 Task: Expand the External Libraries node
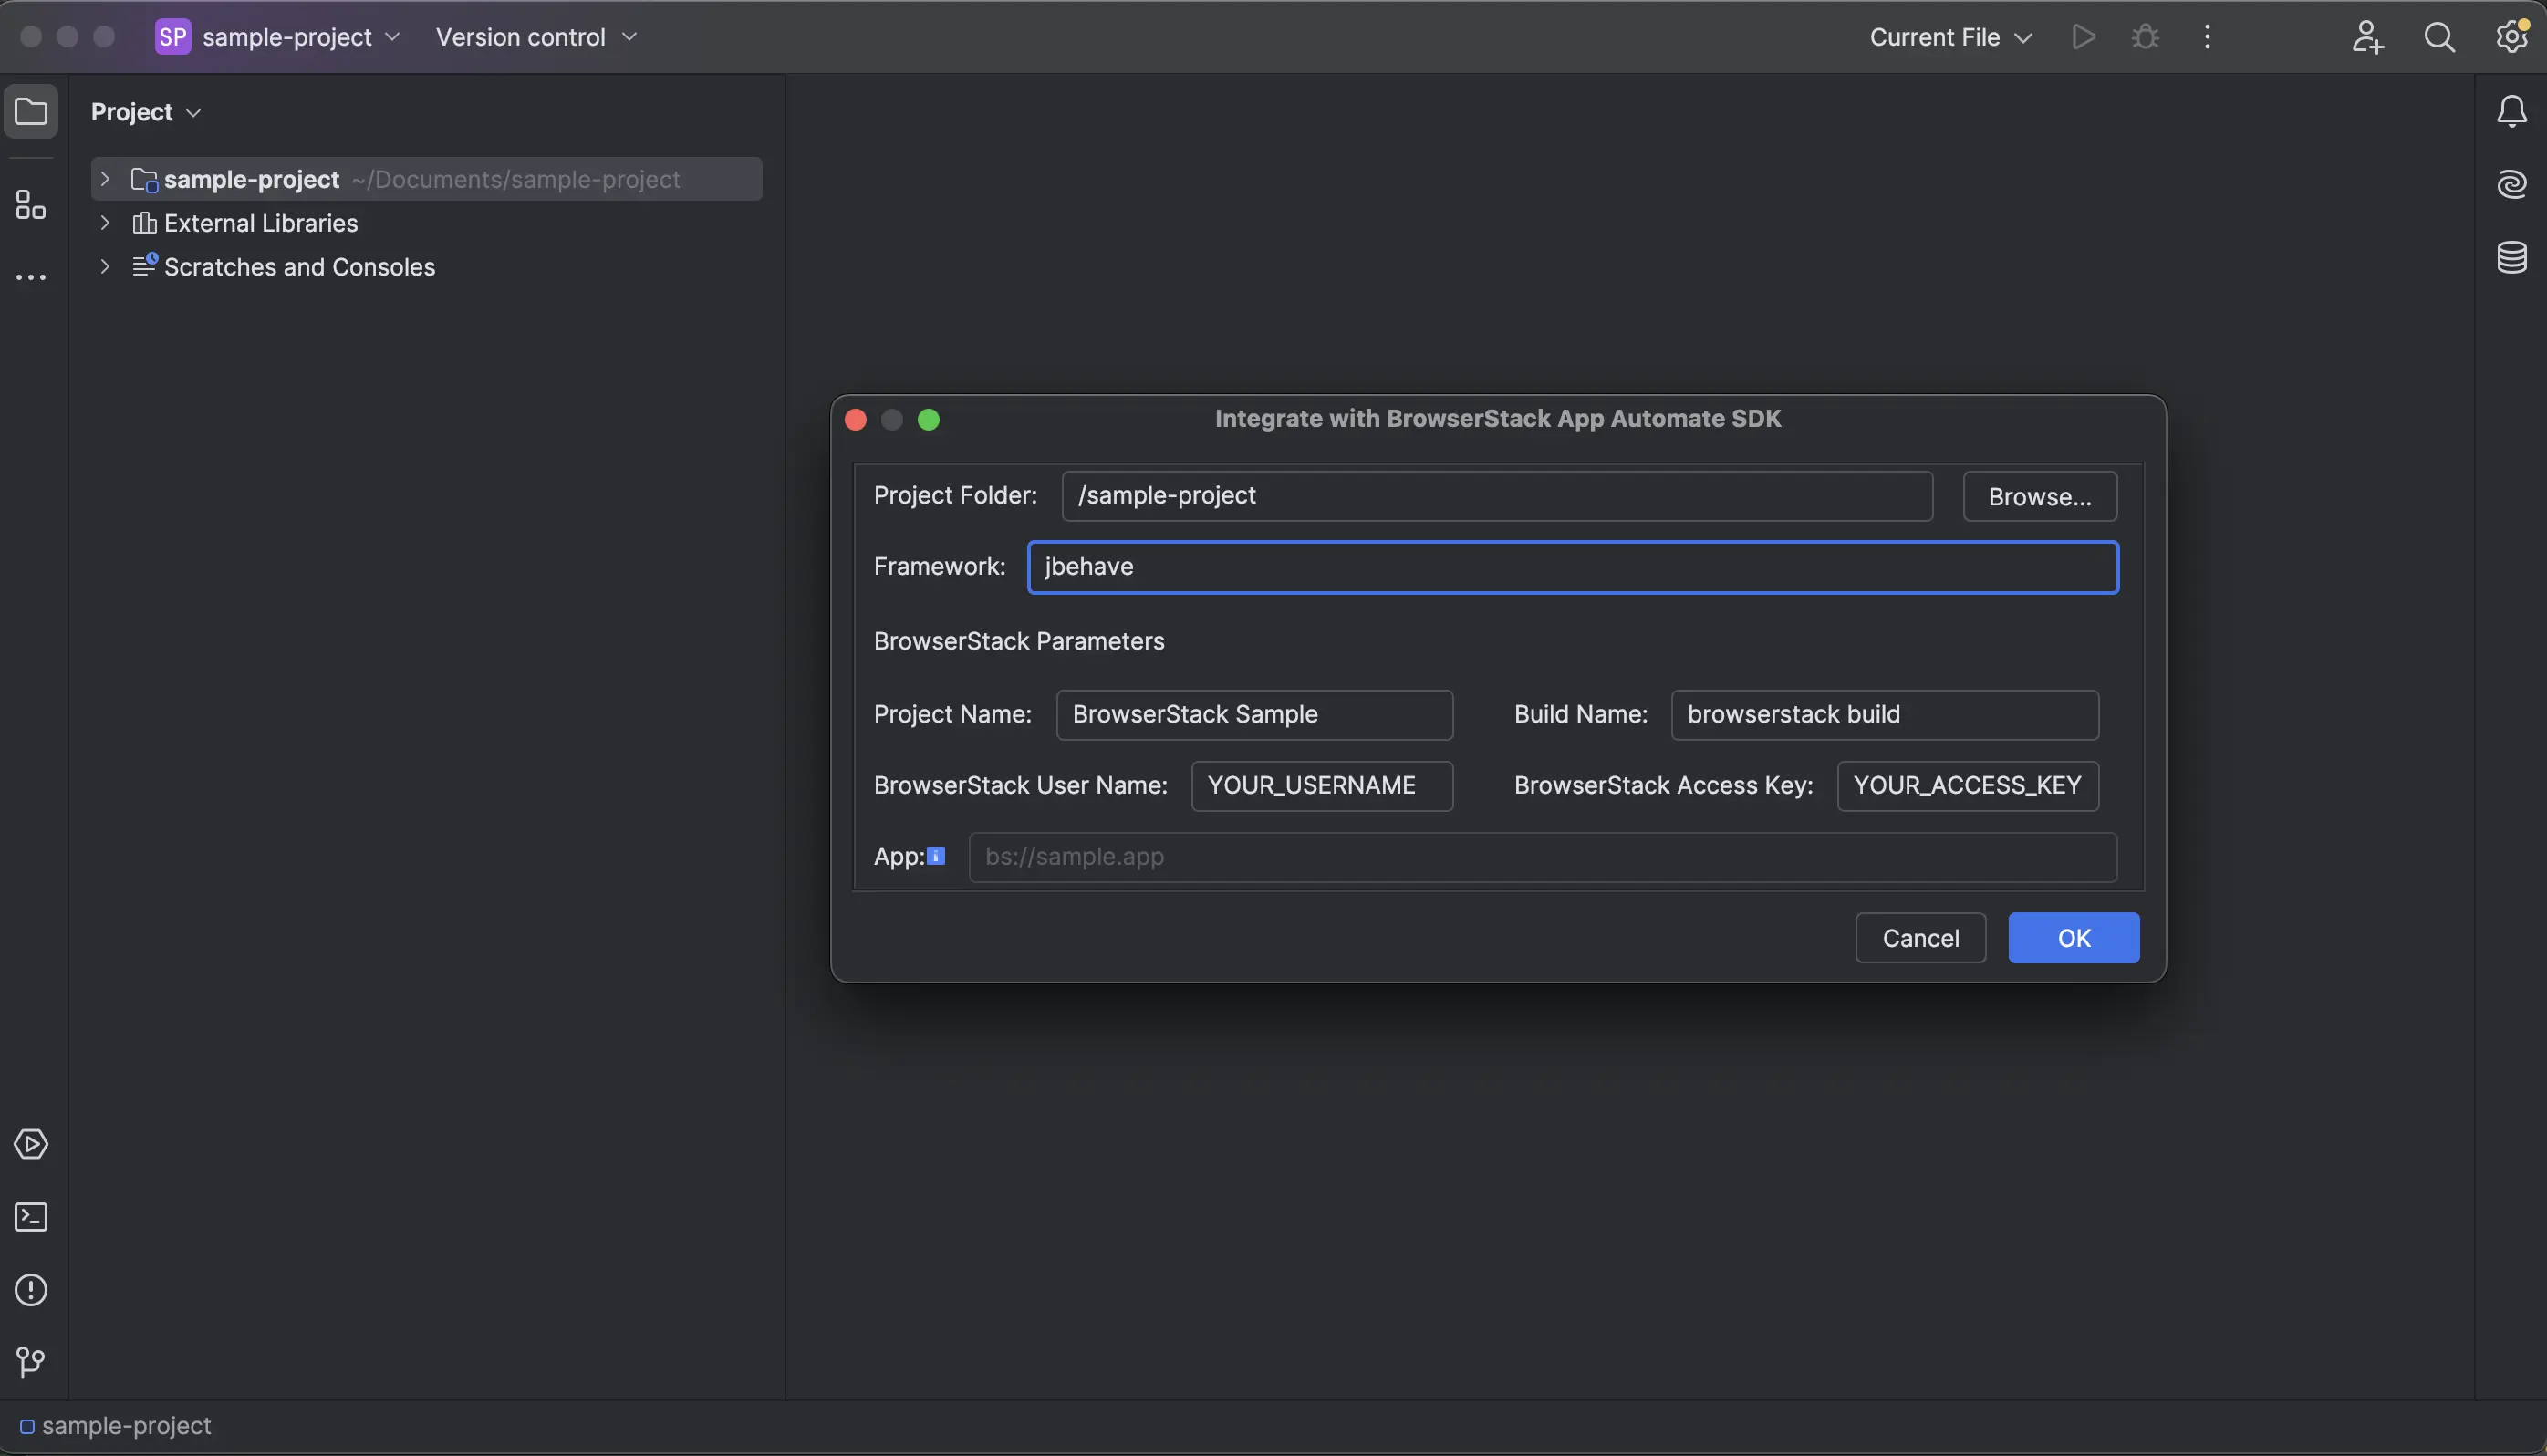(105, 223)
